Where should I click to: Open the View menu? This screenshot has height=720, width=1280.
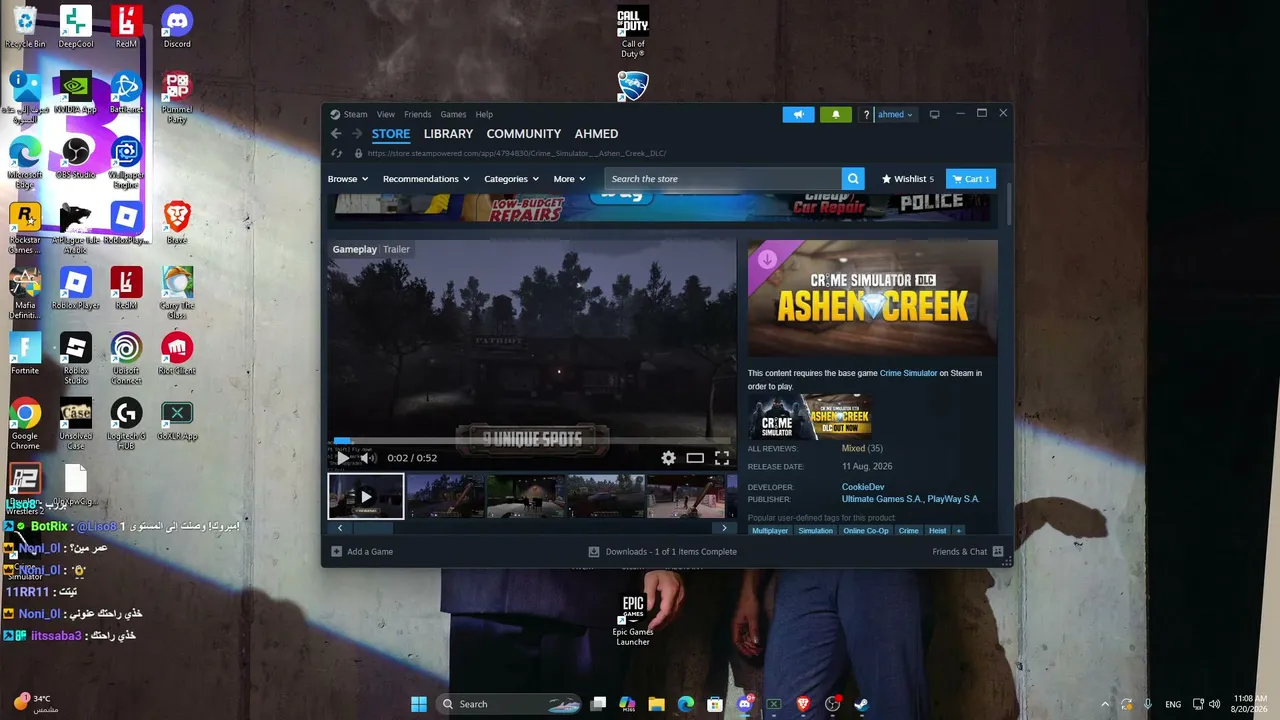pos(386,115)
